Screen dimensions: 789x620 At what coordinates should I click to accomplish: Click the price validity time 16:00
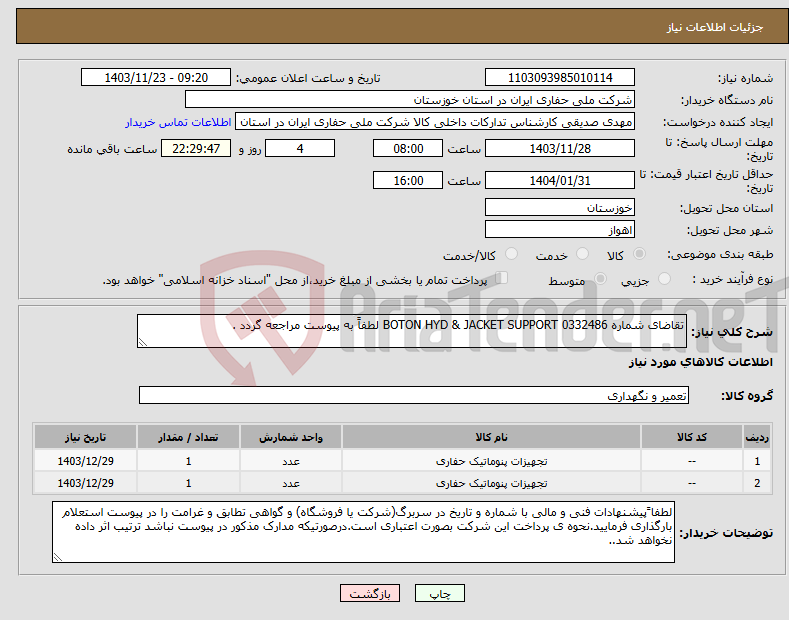pyautogui.click(x=408, y=180)
